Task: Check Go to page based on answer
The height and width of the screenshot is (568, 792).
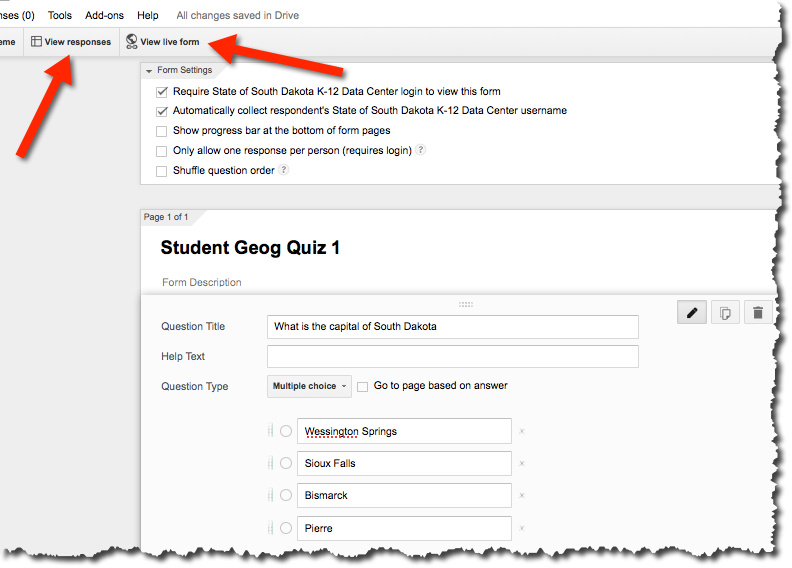Action: pyautogui.click(x=362, y=387)
